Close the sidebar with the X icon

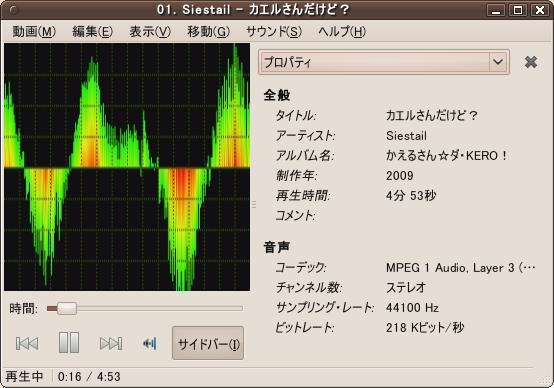coord(531,62)
